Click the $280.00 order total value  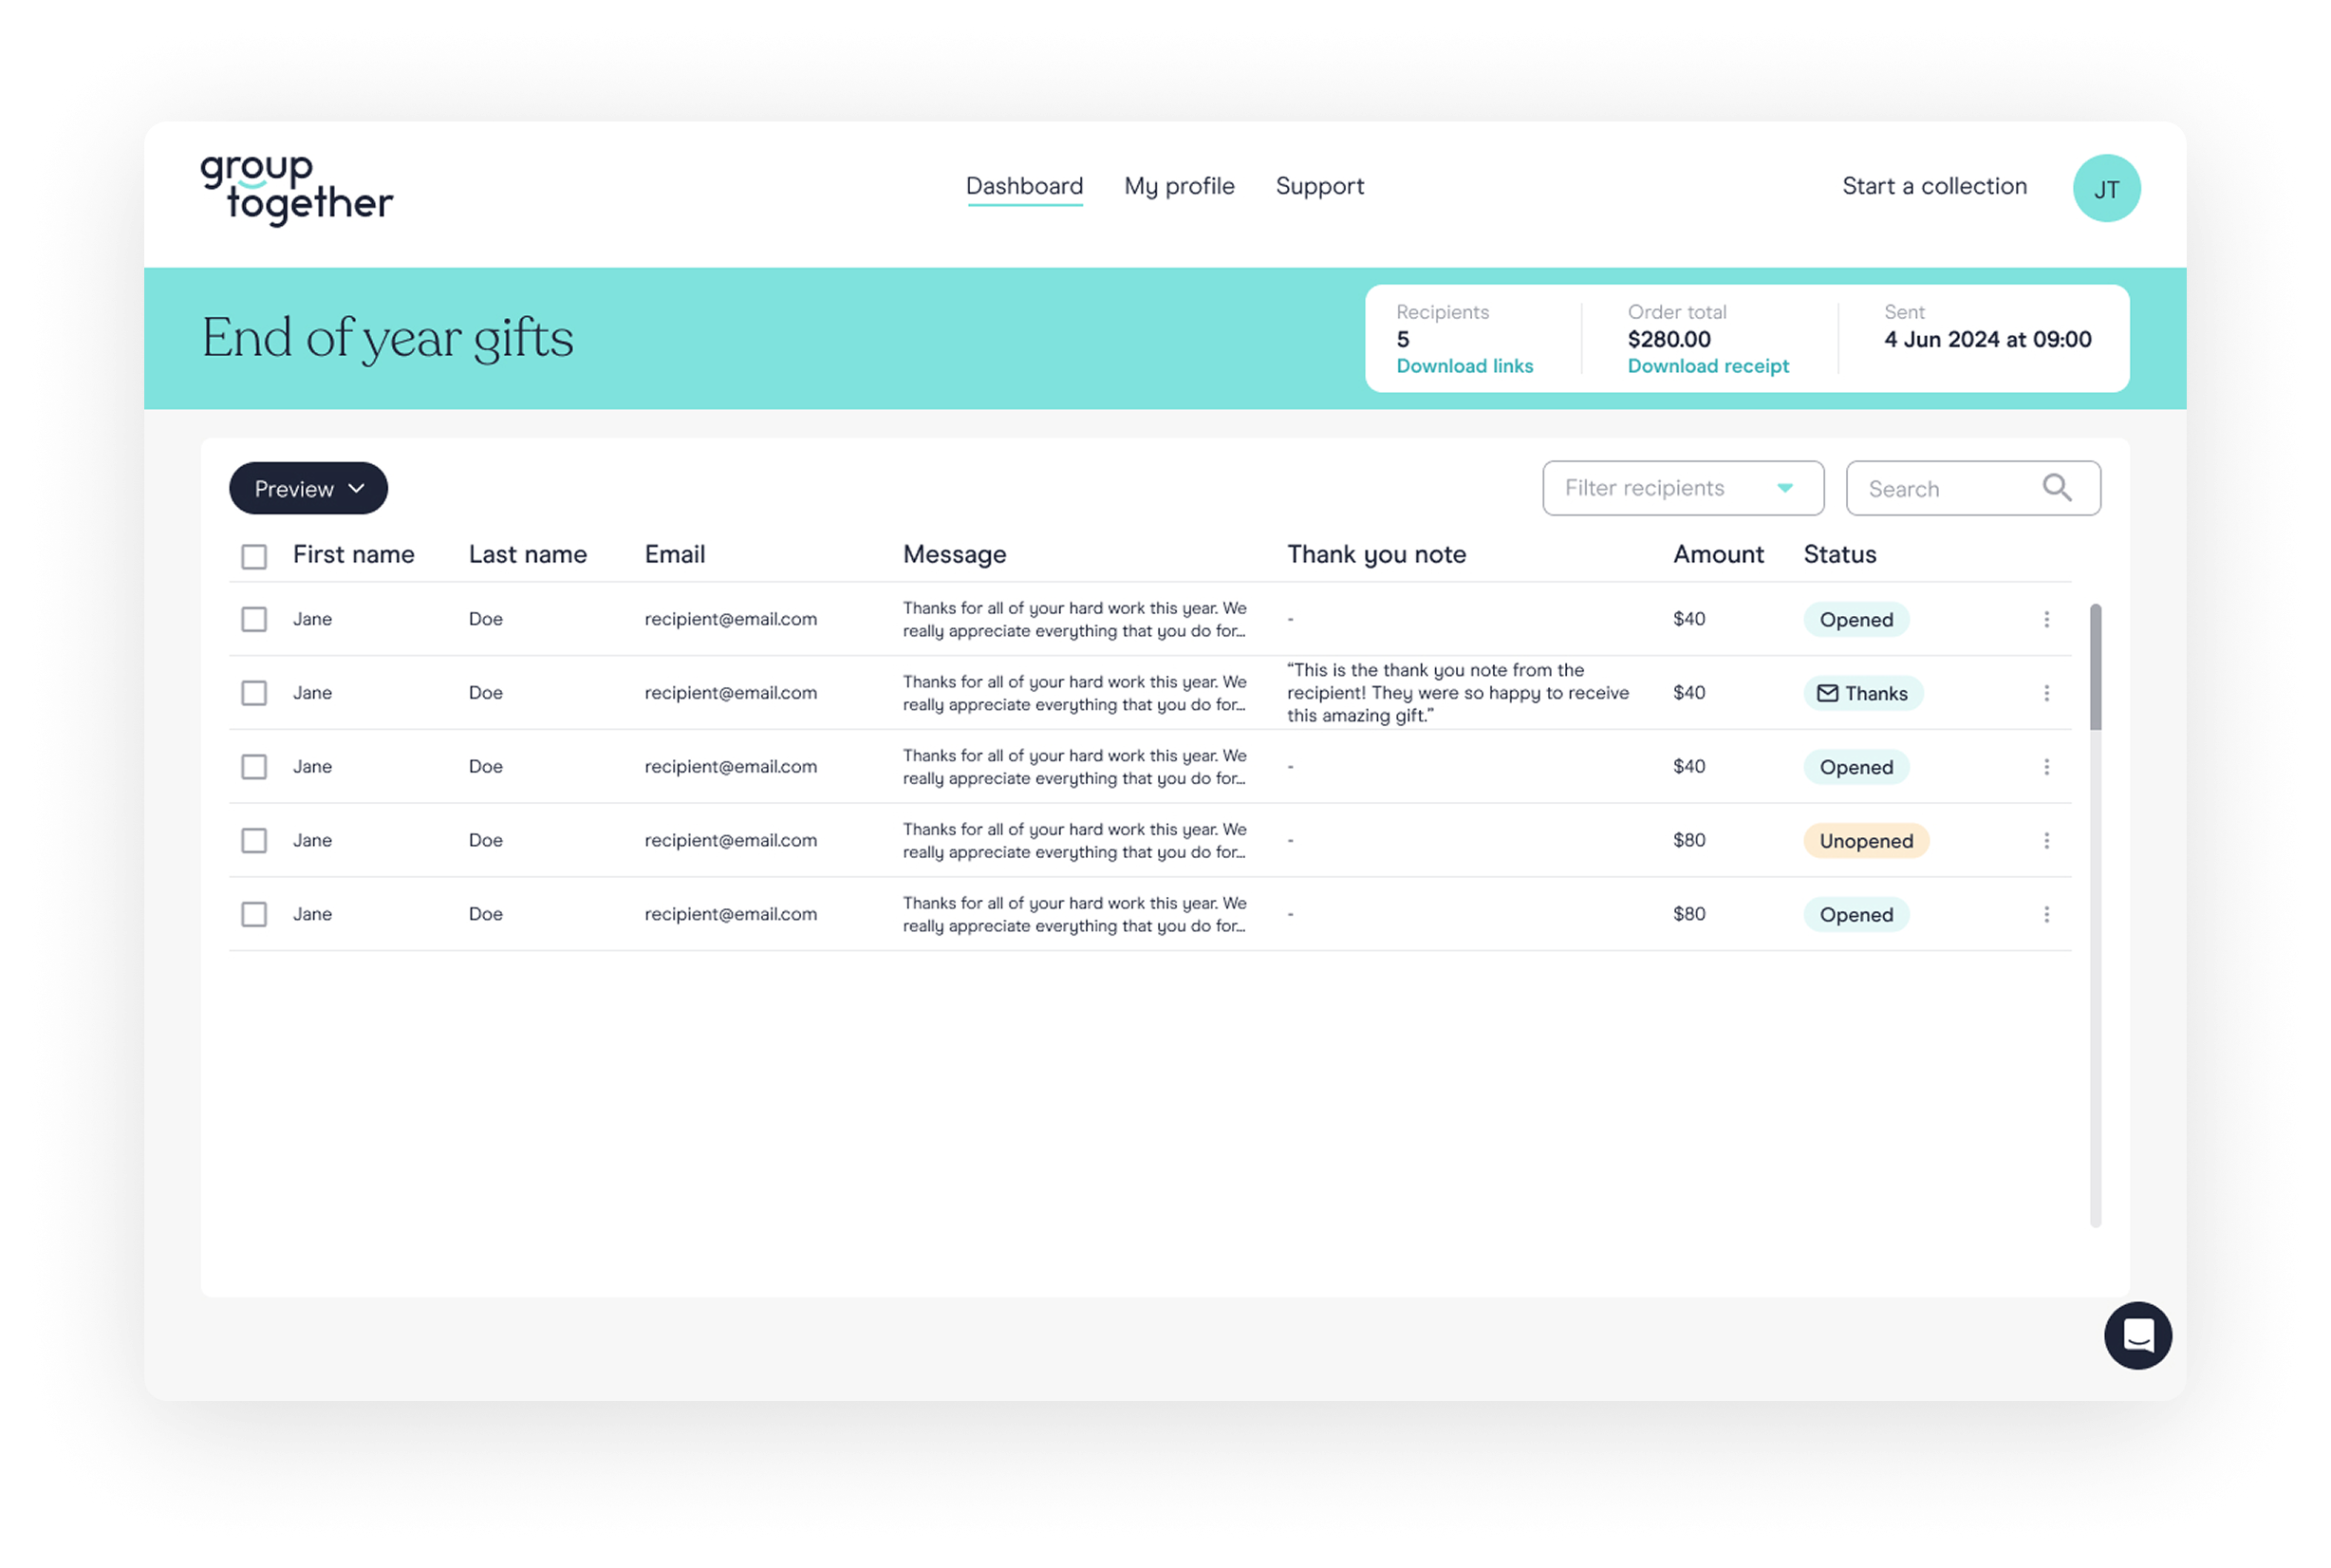[x=1668, y=340]
